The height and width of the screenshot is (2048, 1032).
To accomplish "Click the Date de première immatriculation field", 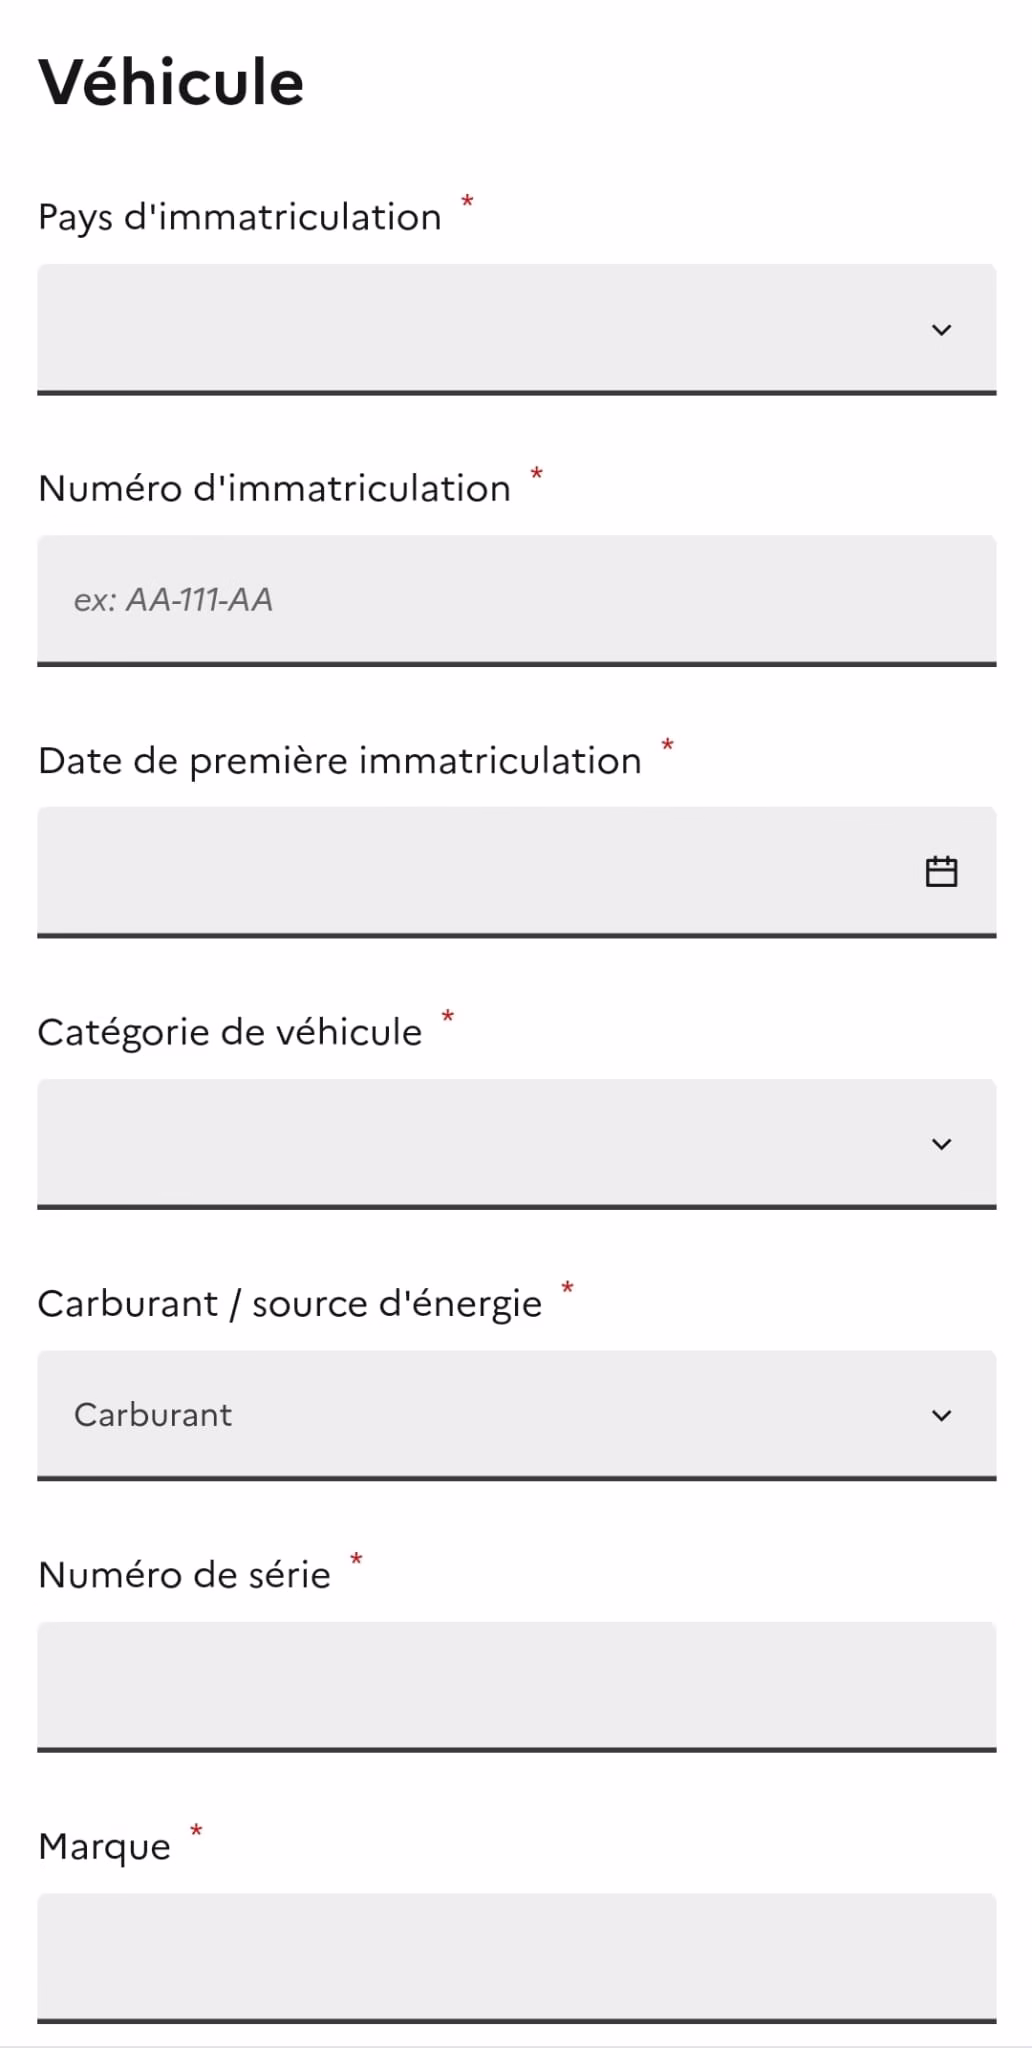I will pyautogui.click(x=517, y=872).
